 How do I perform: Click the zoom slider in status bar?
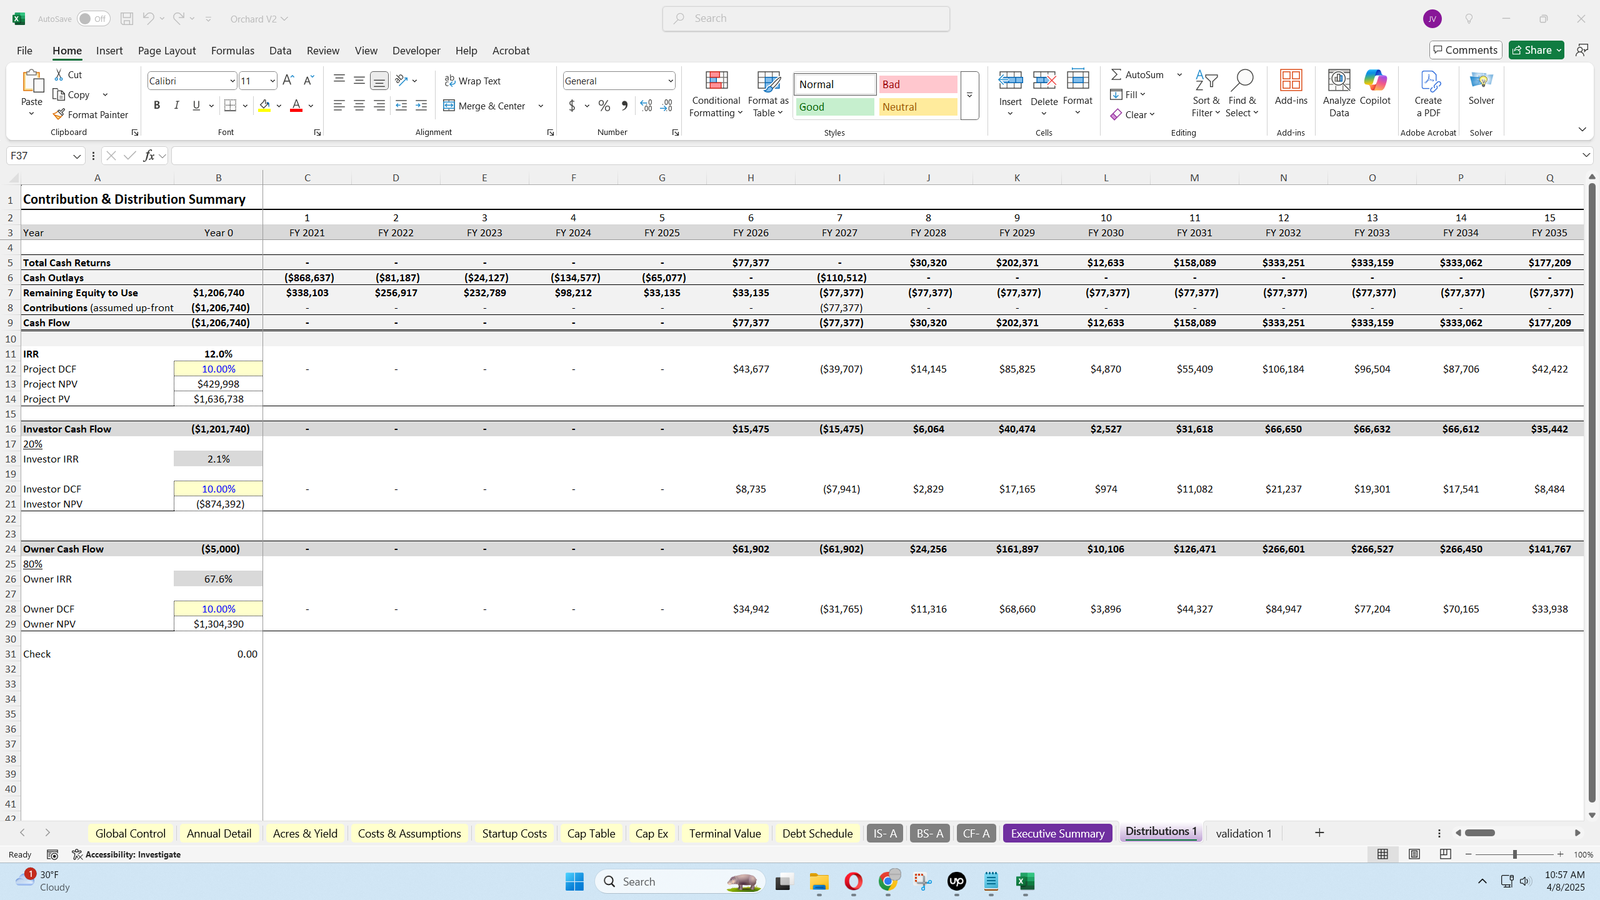click(x=1514, y=854)
